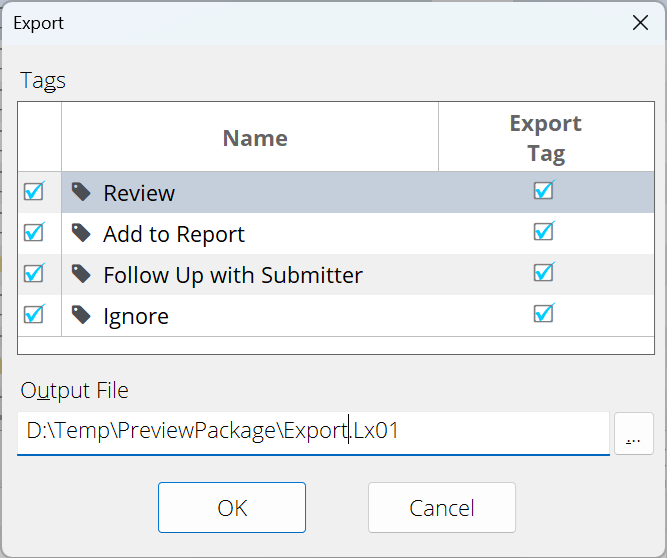This screenshot has height=558, width=667.
Task: Click into the Output File path field
Action: [x=314, y=432]
